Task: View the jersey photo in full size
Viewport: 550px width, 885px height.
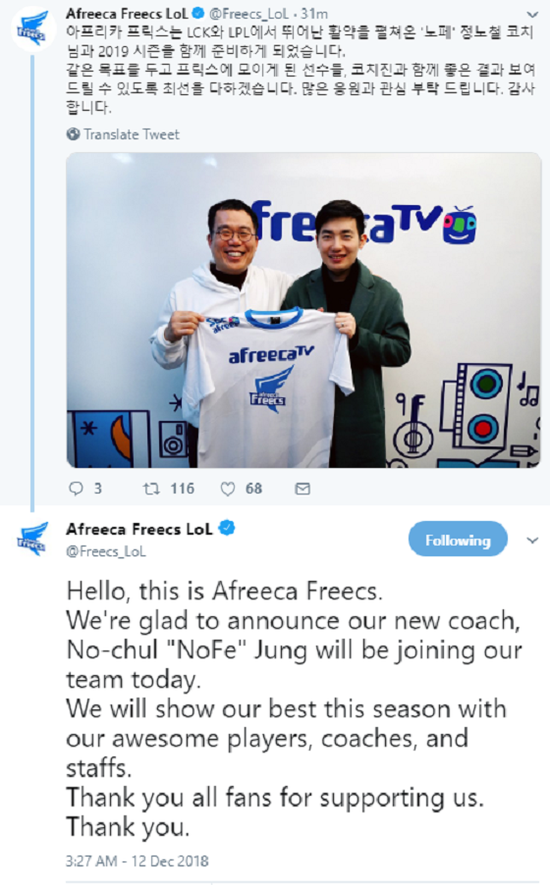Action: 304,310
